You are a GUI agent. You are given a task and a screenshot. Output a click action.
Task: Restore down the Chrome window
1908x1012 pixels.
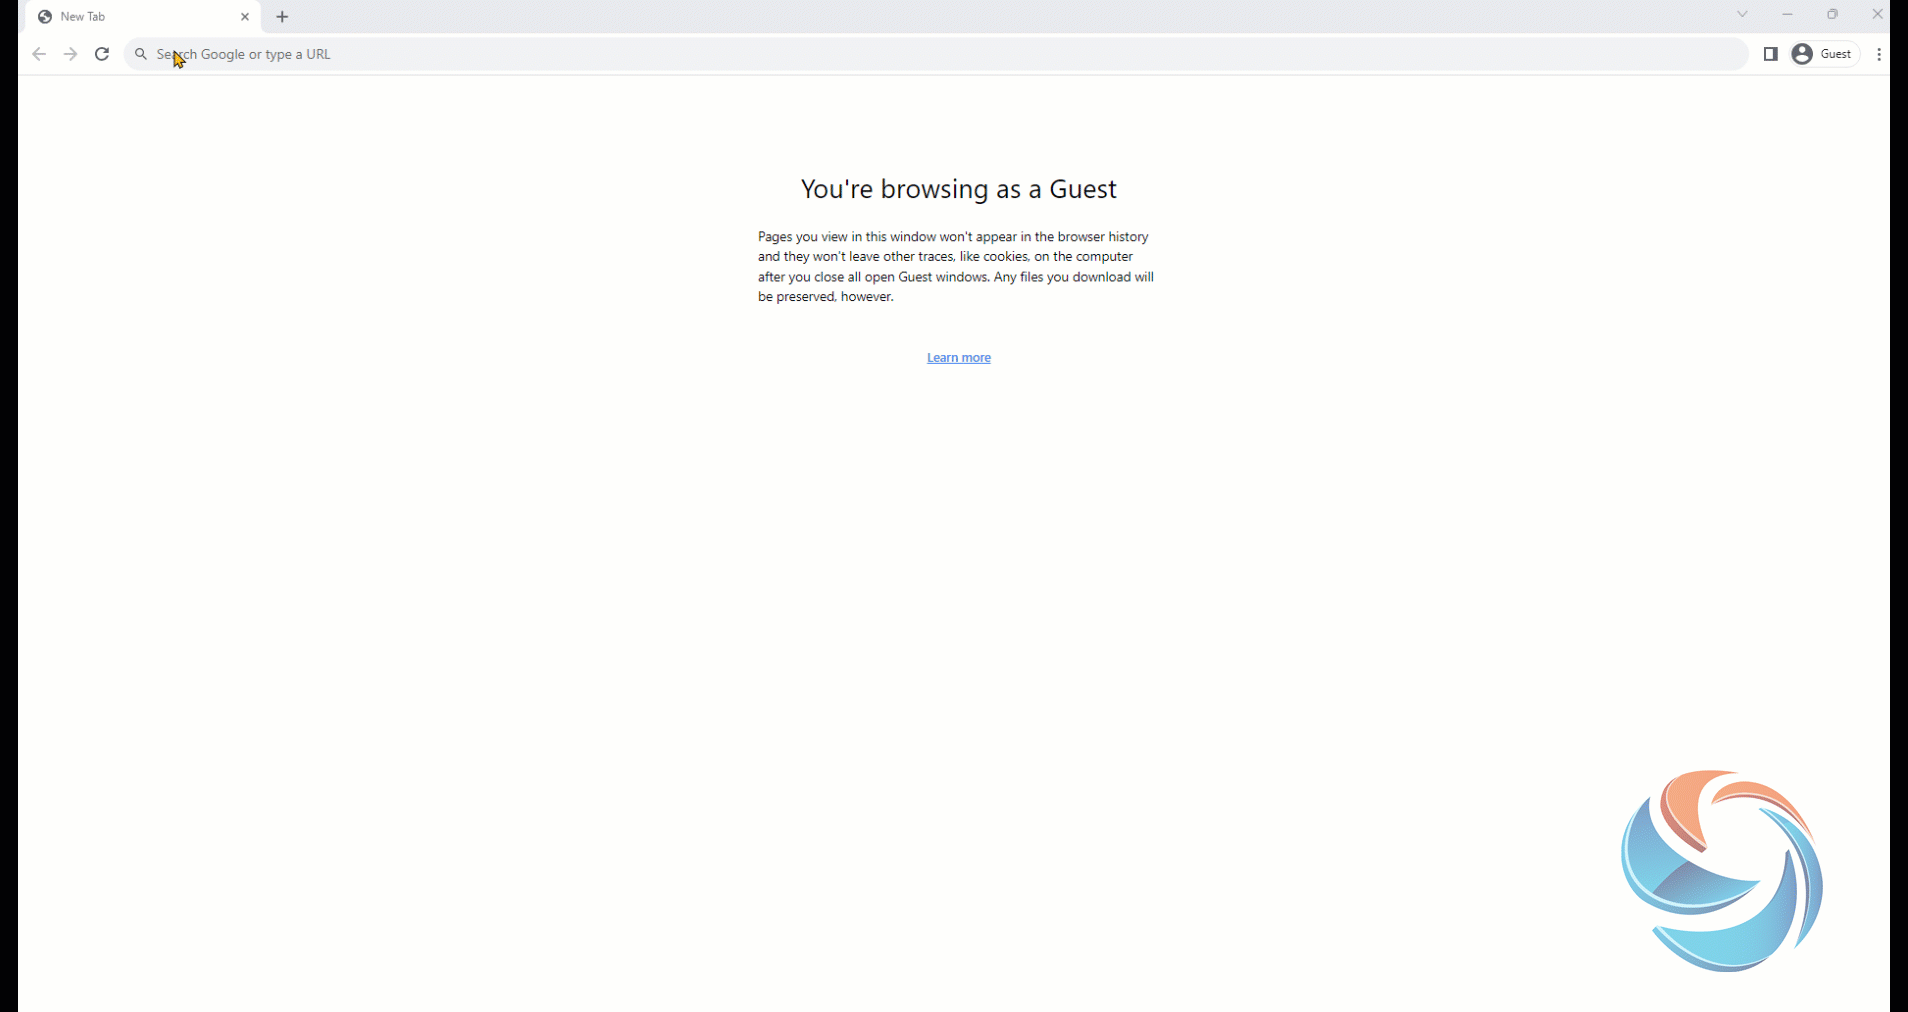(1832, 14)
